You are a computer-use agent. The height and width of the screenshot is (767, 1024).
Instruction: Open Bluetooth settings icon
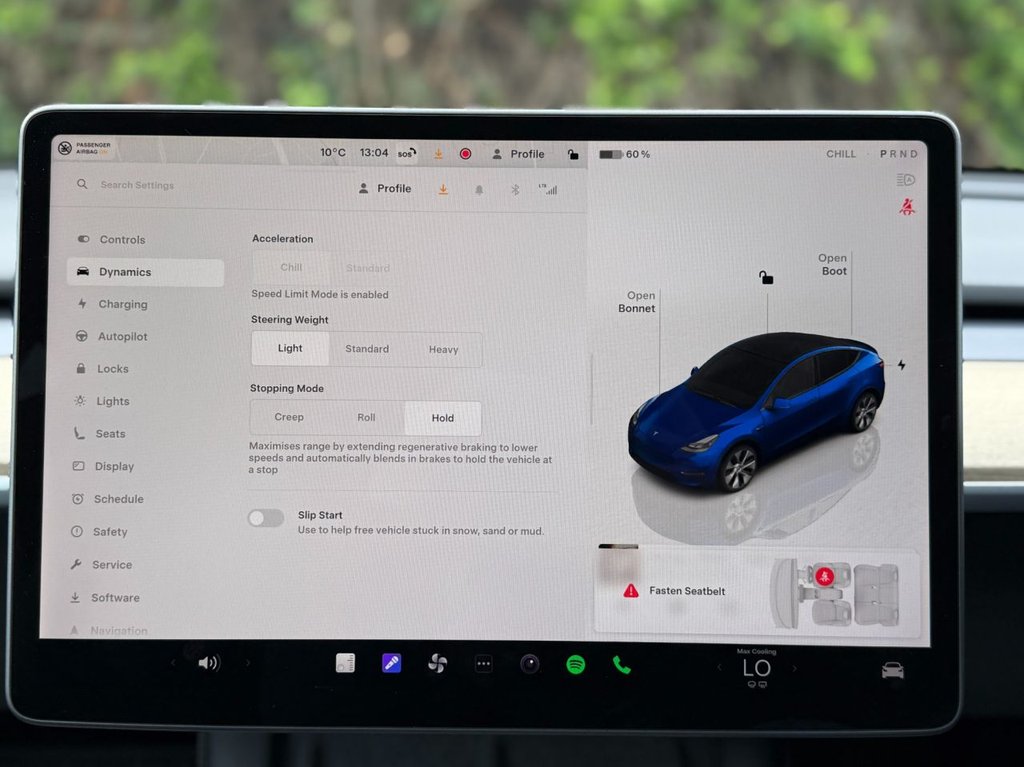(515, 188)
